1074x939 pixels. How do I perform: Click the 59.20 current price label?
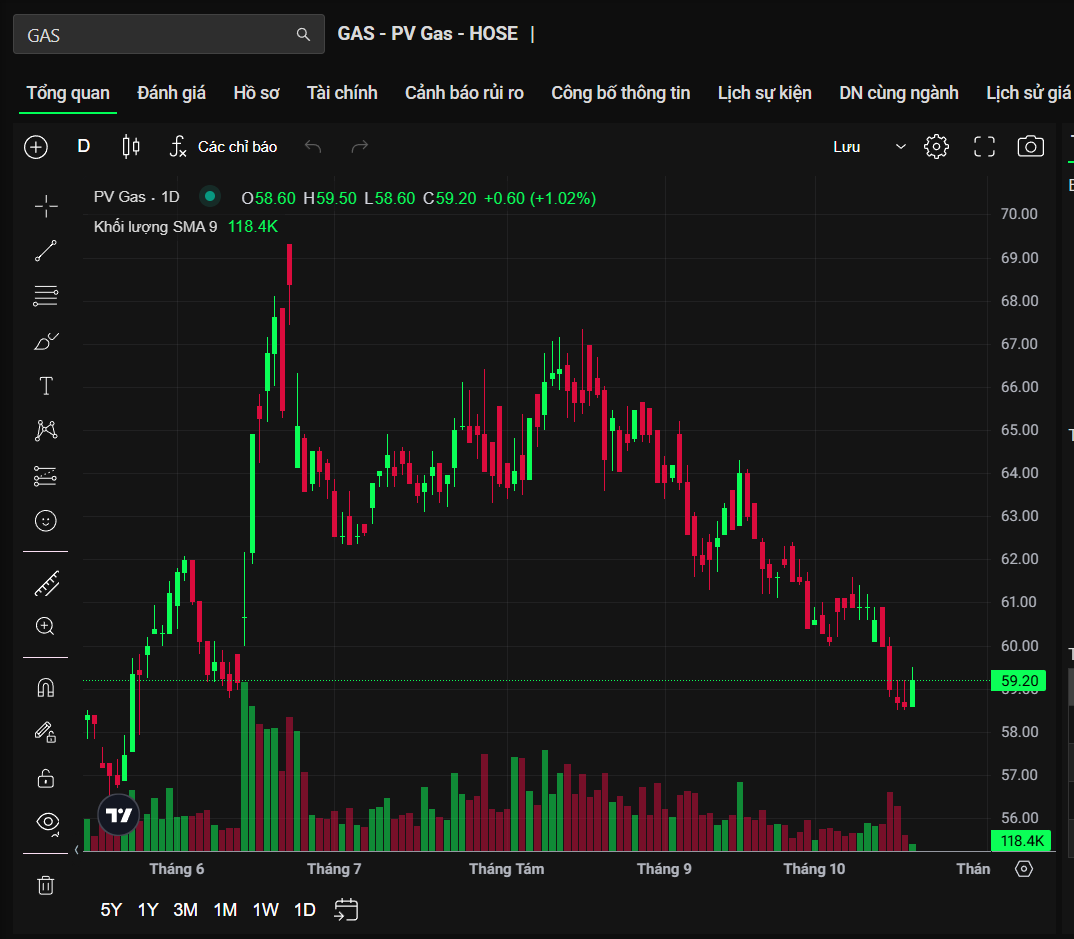[x=1017, y=681]
